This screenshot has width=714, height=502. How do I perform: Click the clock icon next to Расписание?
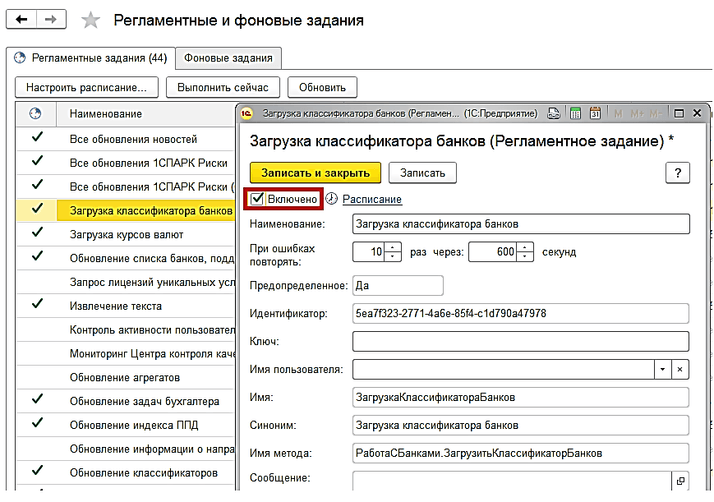tap(332, 200)
